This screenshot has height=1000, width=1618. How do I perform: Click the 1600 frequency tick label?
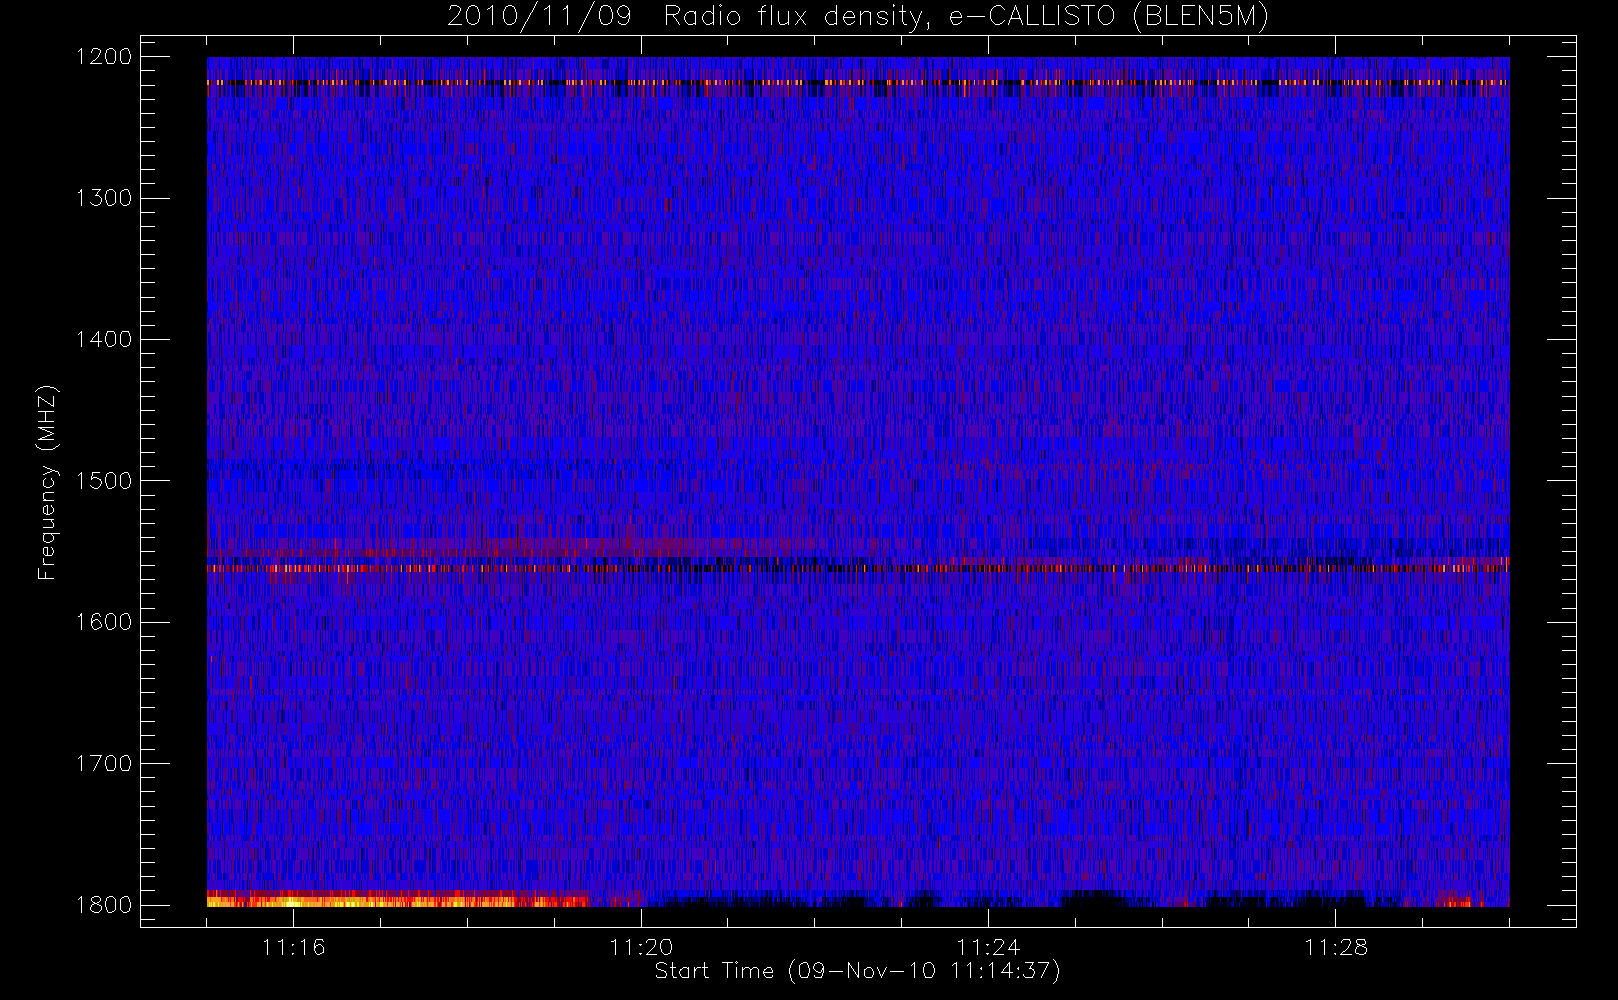(x=104, y=622)
